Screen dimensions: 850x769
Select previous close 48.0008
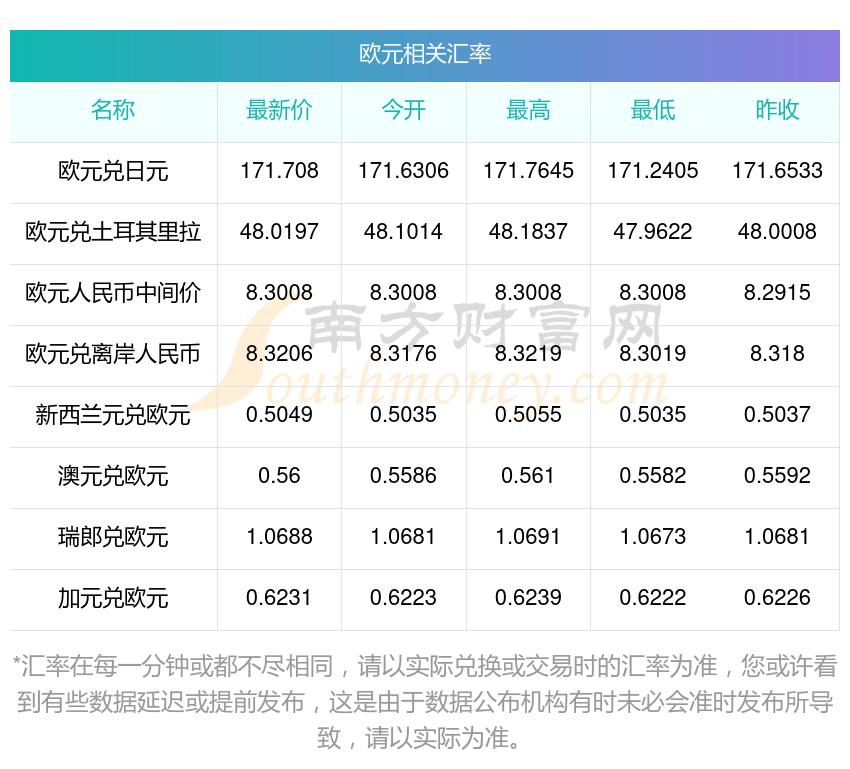point(777,232)
